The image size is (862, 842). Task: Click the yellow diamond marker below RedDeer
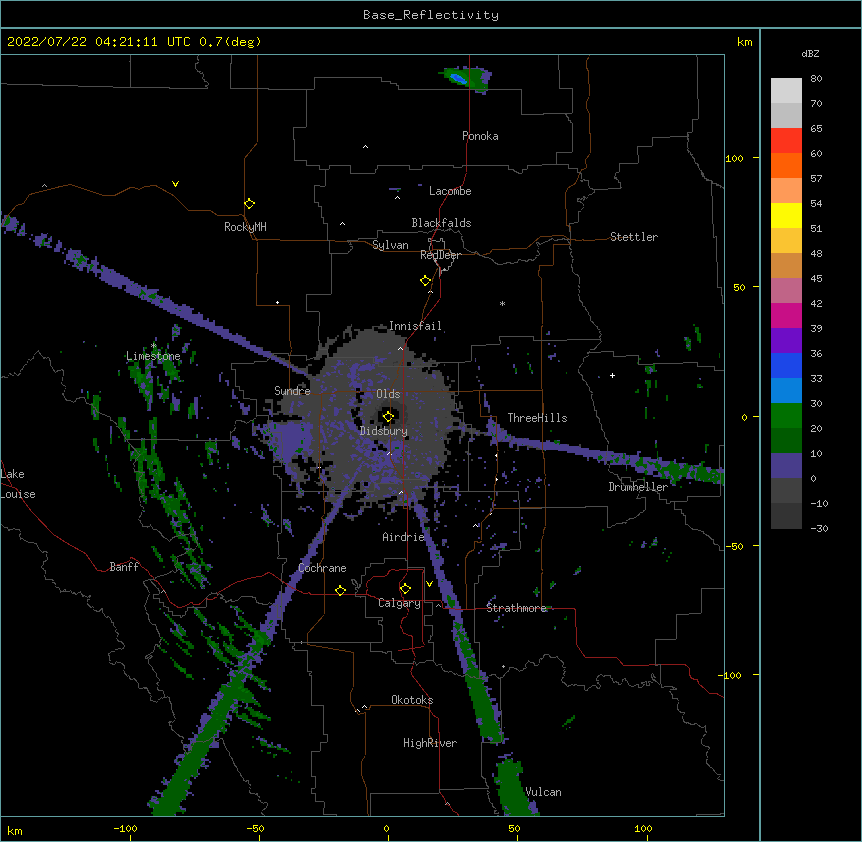(425, 281)
